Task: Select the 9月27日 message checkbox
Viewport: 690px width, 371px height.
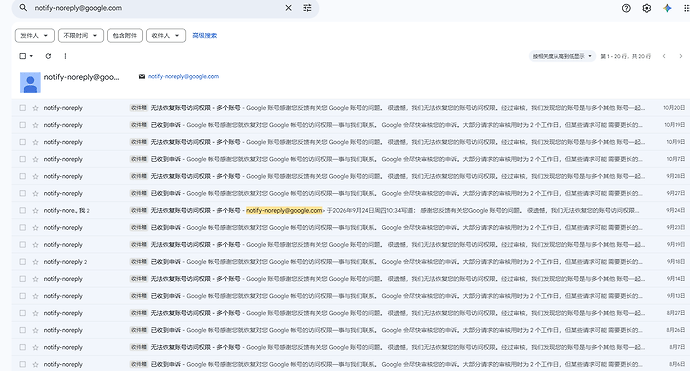Action: click(x=22, y=193)
